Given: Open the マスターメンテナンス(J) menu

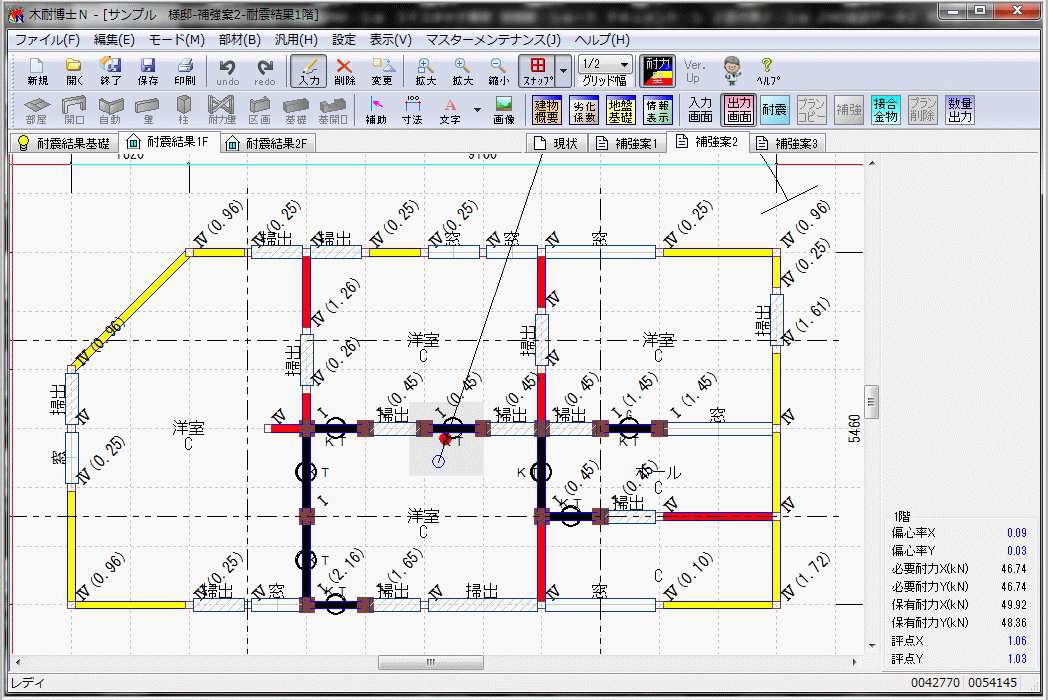Looking at the screenshot, I should coord(493,40).
